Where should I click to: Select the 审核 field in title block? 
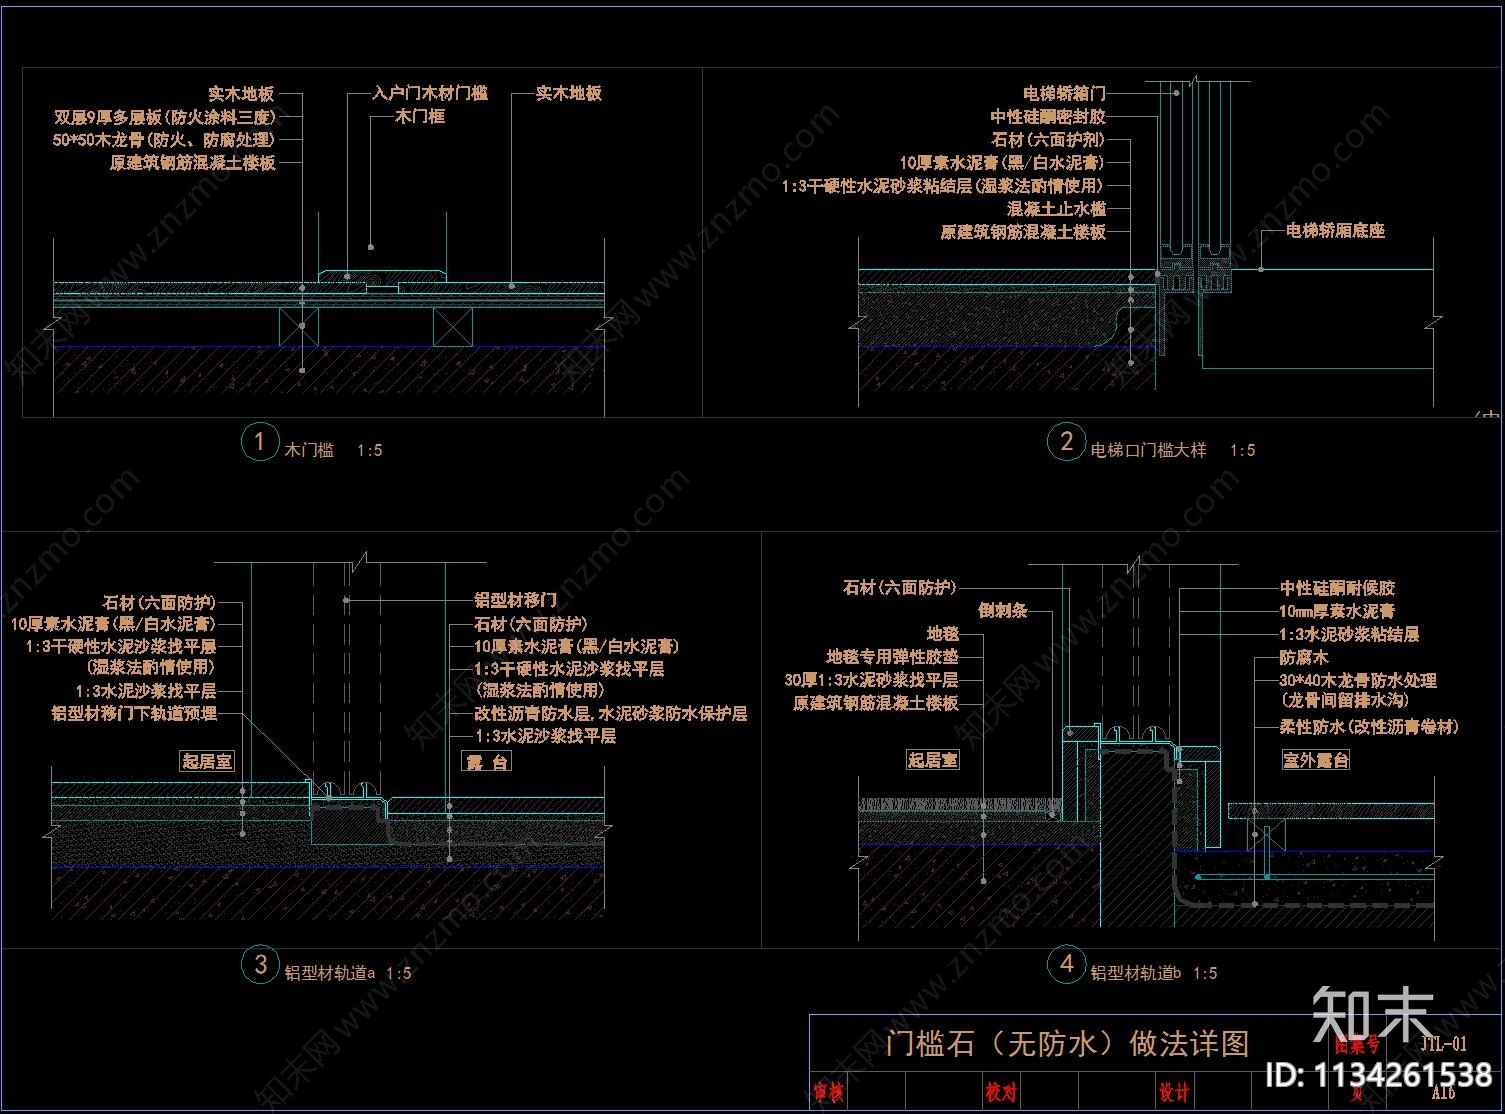click(x=829, y=1092)
